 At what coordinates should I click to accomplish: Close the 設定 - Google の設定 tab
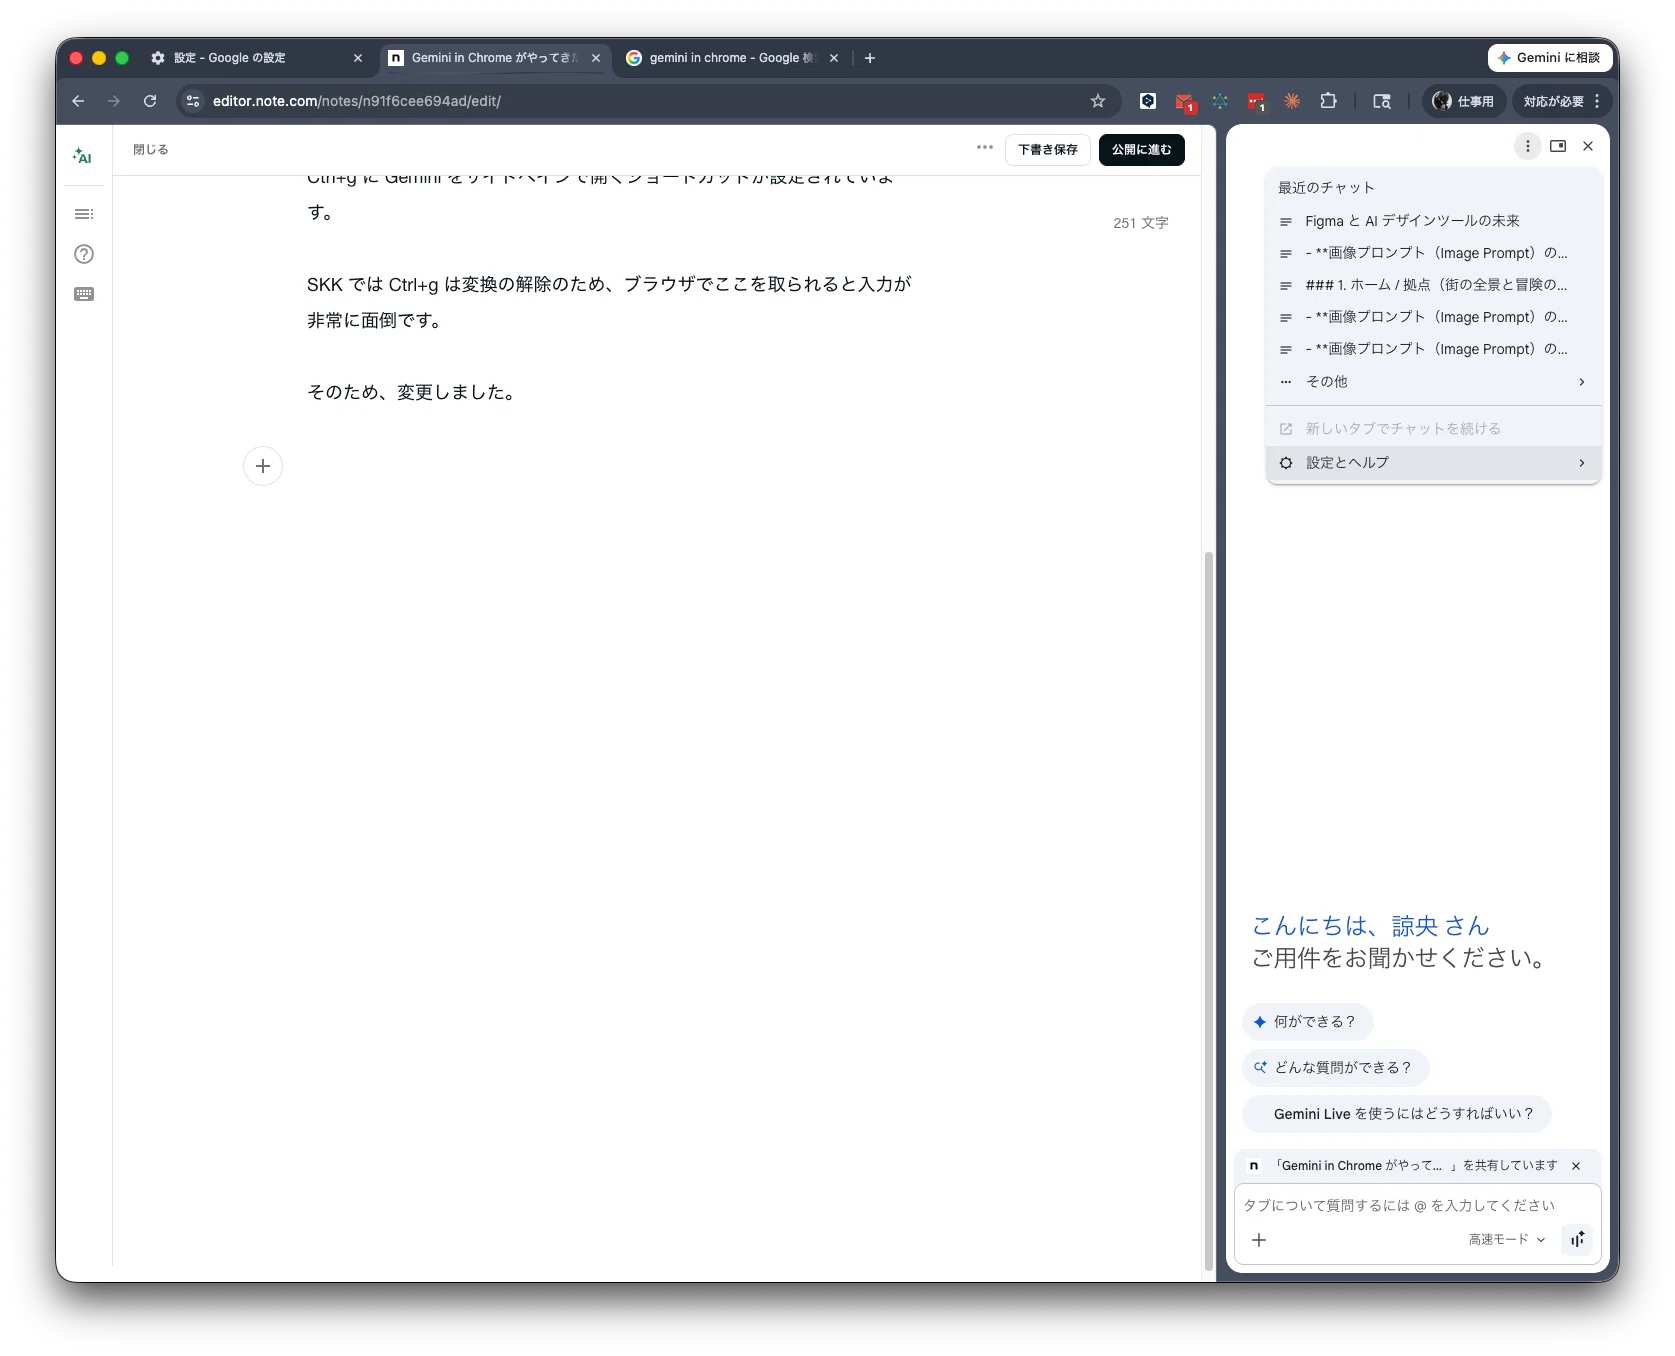click(358, 58)
